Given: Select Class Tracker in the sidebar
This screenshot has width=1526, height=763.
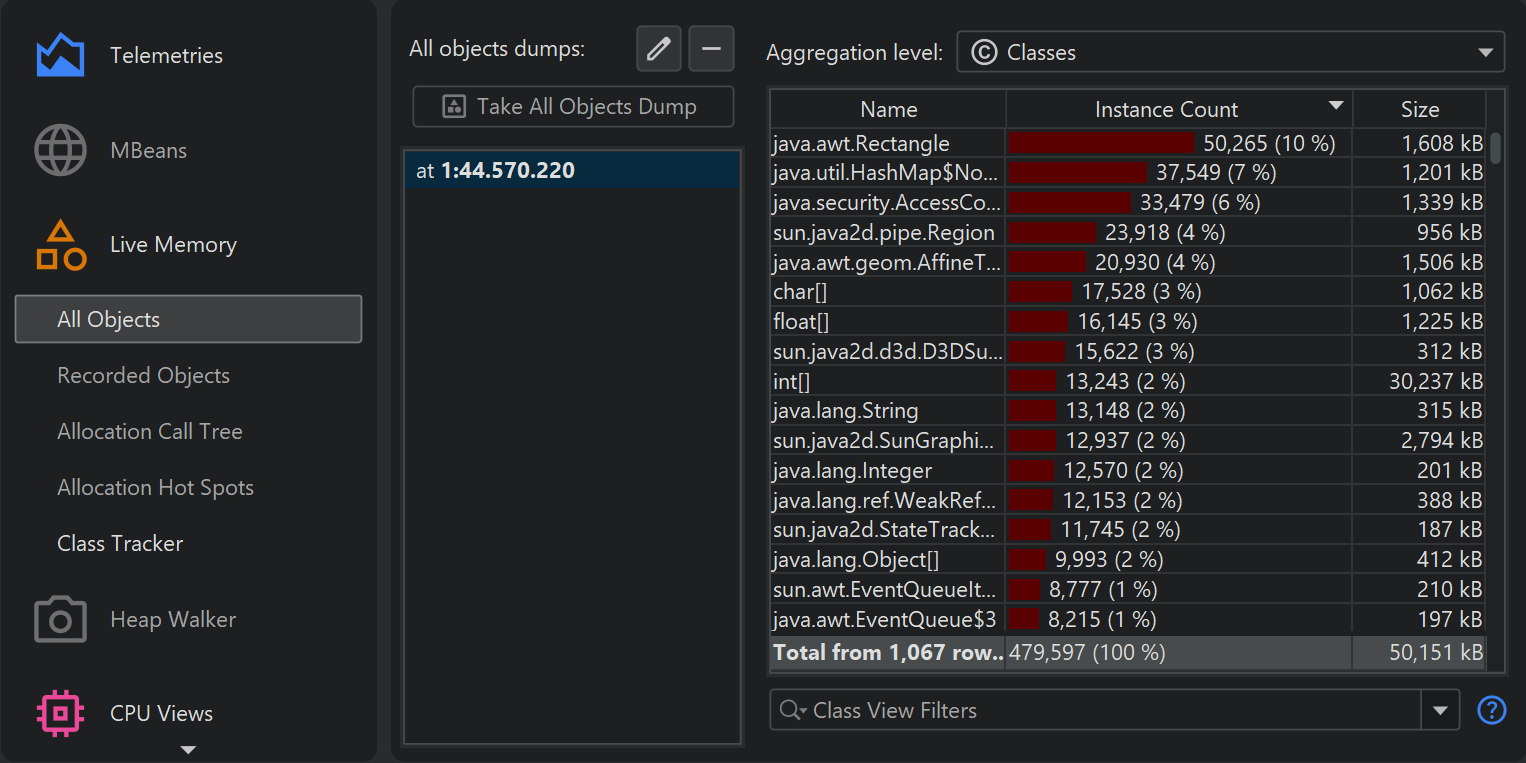Looking at the screenshot, I should pyautogui.click(x=120, y=544).
